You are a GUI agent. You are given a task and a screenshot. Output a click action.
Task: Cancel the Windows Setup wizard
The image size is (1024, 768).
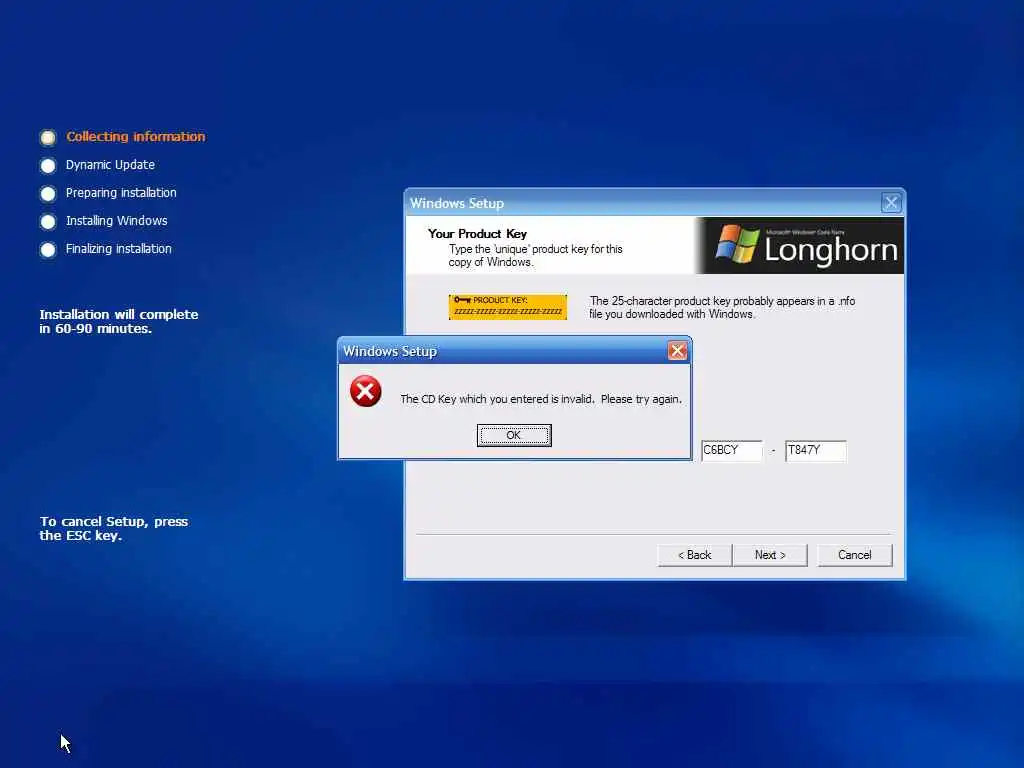854,555
